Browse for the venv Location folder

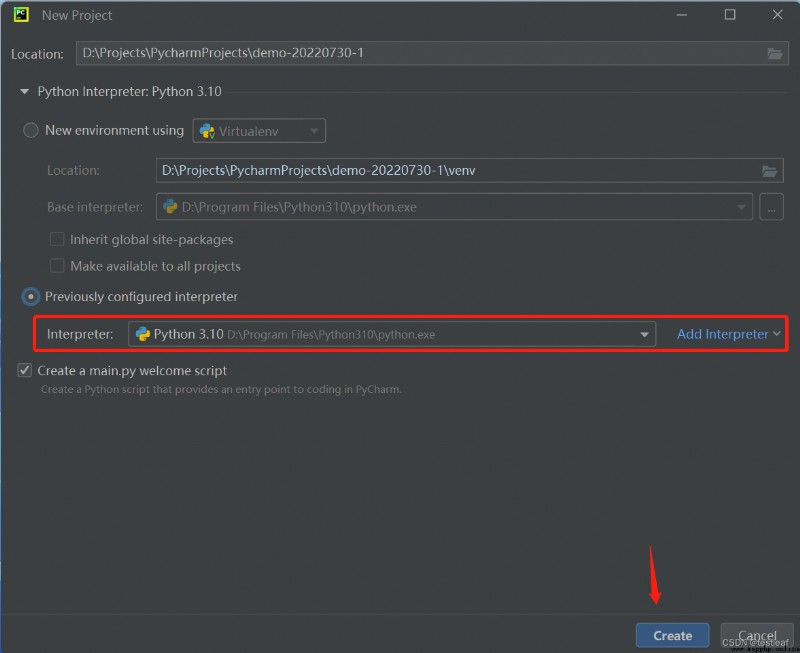[769, 171]
